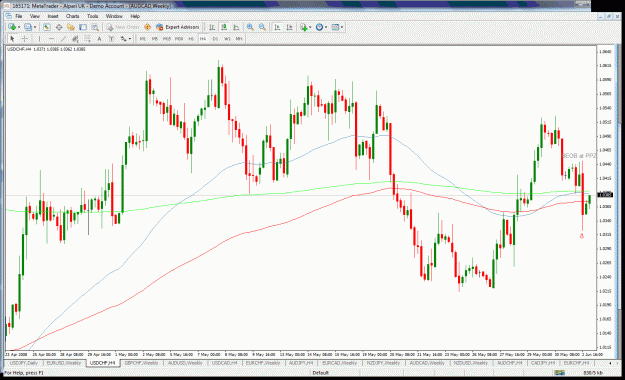The image size is (625, 380).
Task: Switch to M5 timeframe
Action: pyautogui.click(x=155, y=39)
